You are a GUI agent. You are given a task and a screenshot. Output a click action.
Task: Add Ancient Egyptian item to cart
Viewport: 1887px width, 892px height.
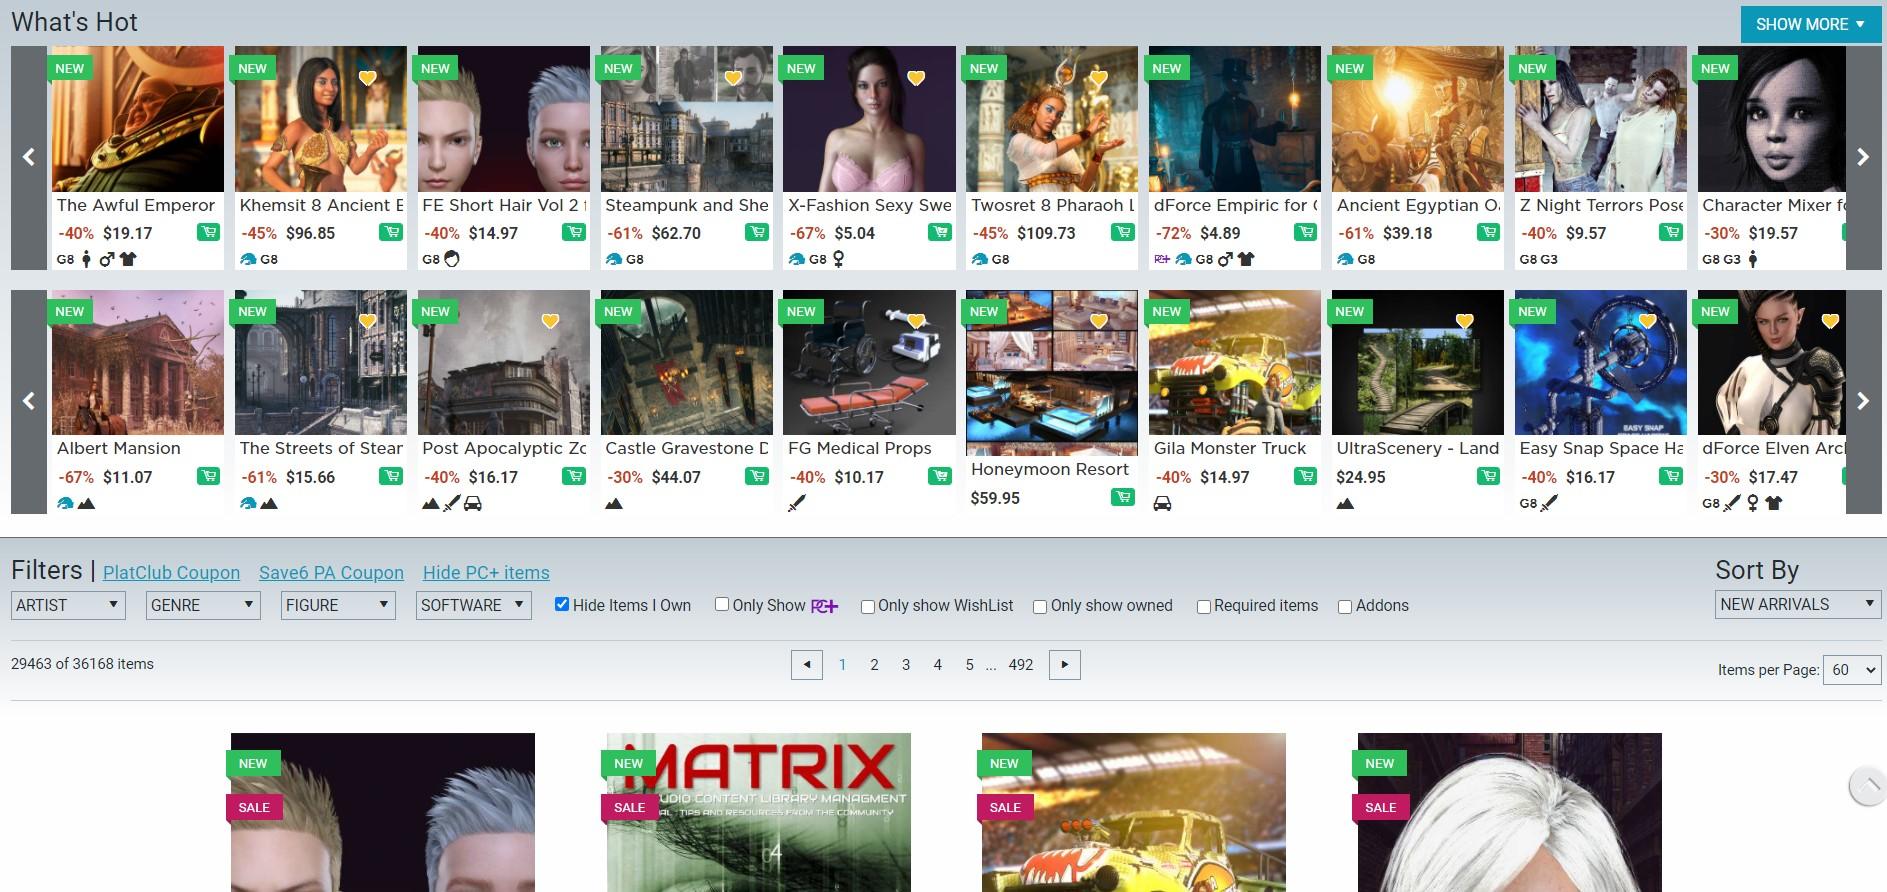[1489, 232]
